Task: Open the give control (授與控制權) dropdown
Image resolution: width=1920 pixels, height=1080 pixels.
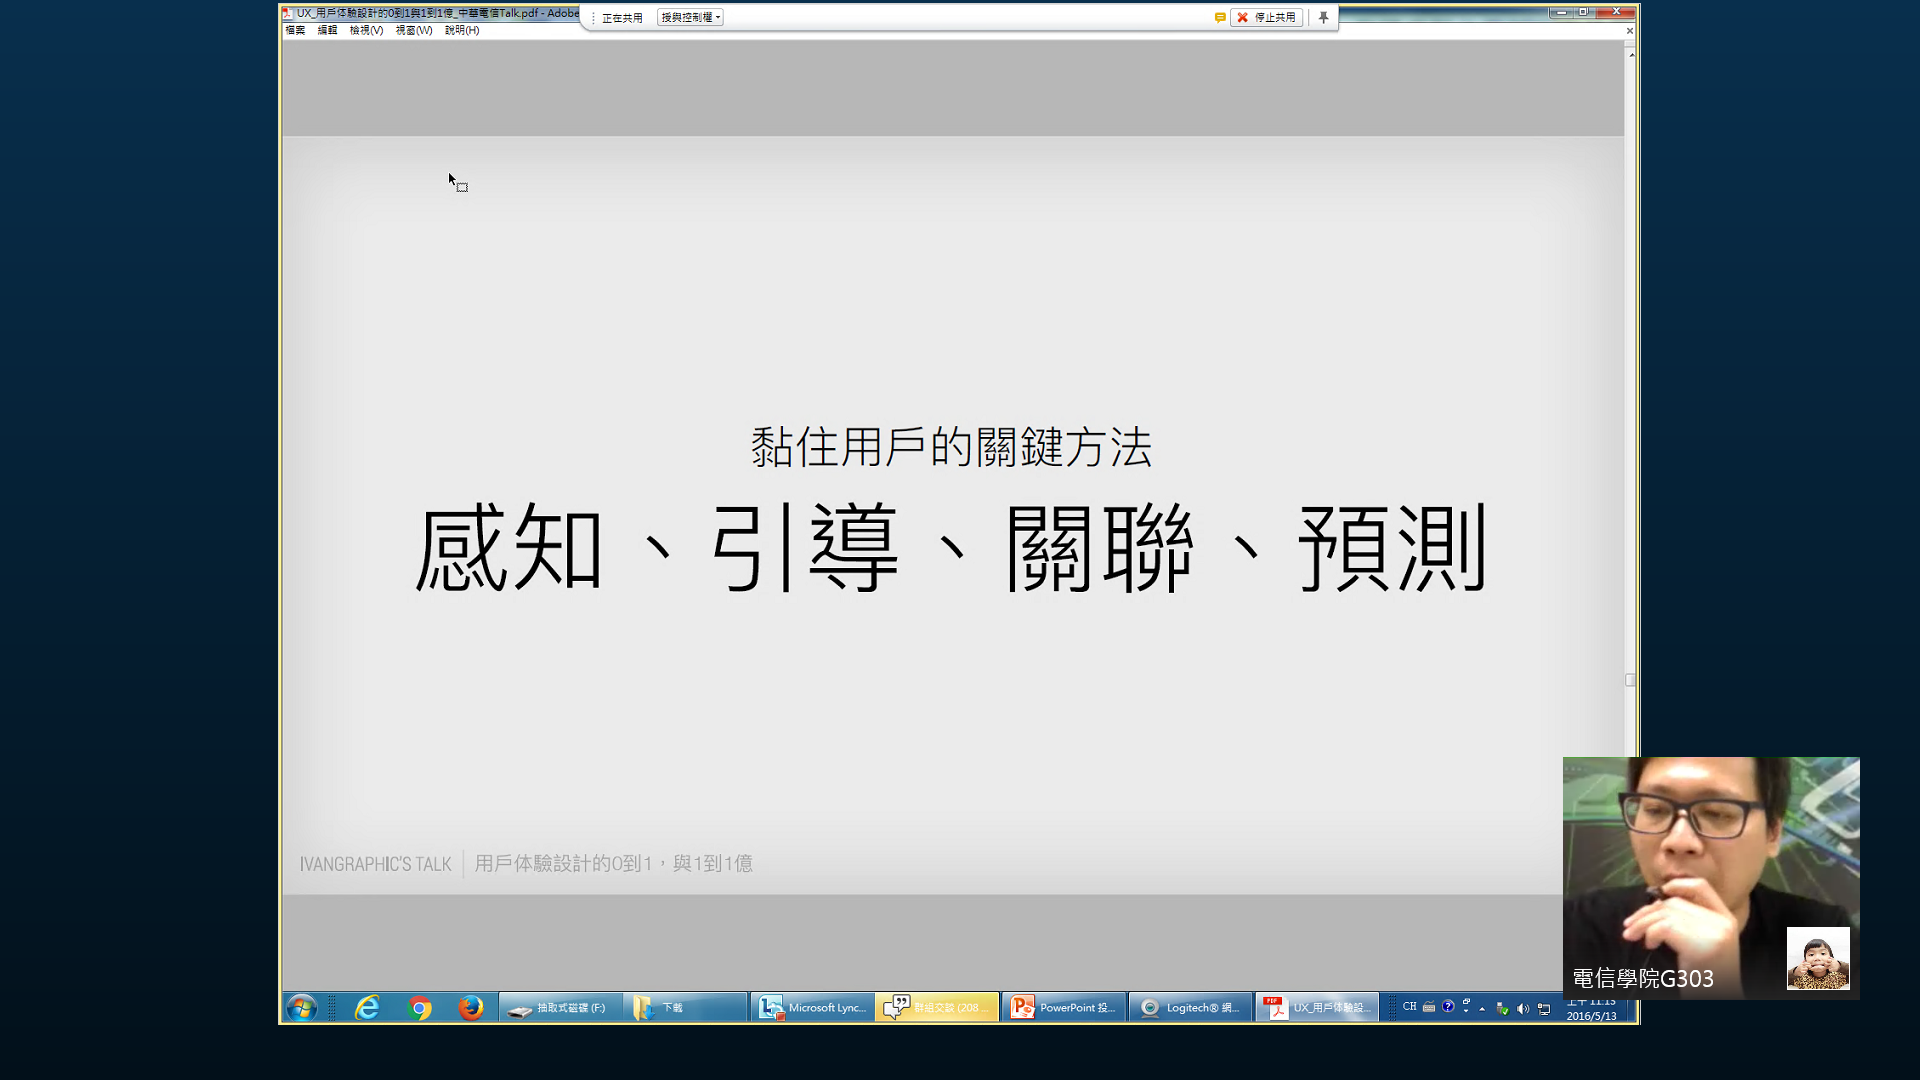Action: coord(690,17)
